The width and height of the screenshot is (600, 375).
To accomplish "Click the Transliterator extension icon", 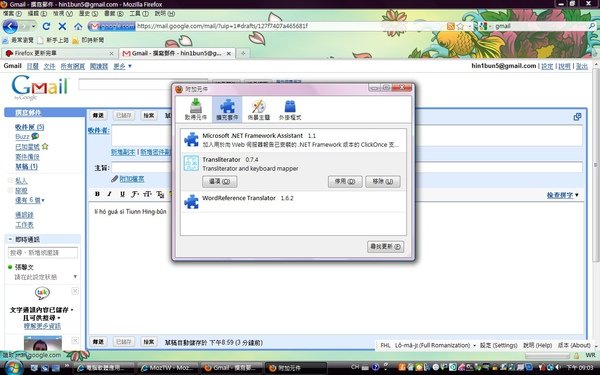I will 191,163.
